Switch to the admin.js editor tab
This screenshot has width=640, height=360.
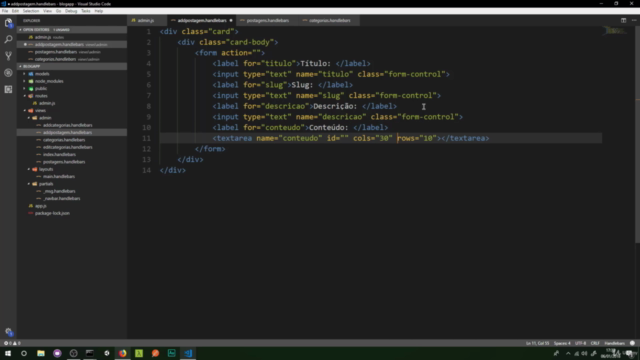pos(146,20)
